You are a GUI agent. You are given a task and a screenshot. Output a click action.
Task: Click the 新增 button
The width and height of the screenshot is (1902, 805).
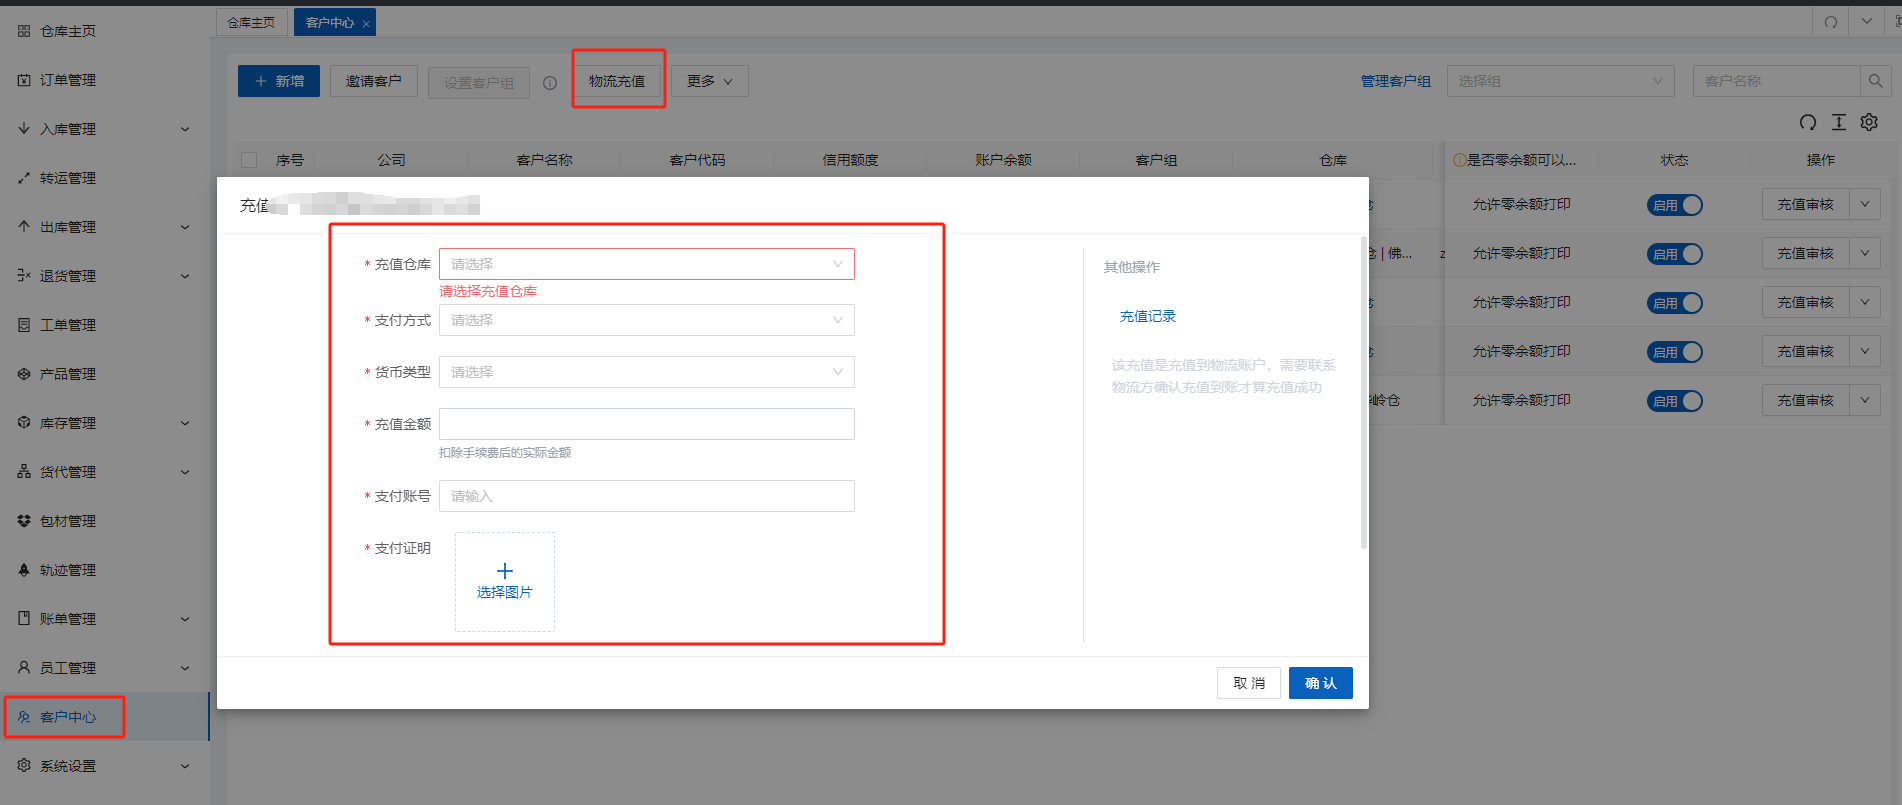(x=279, y=81)
